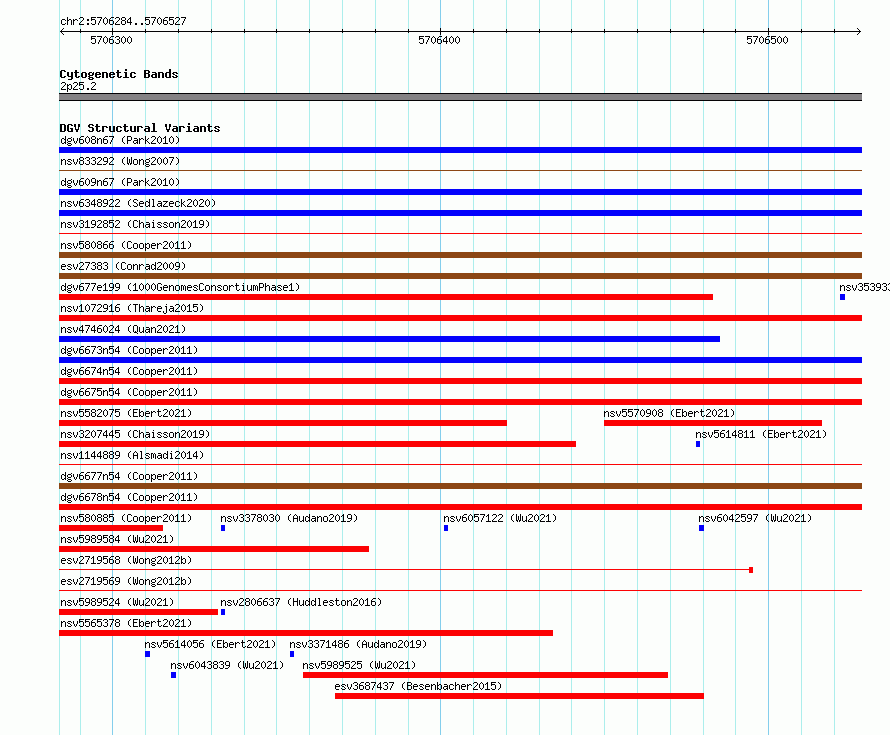
Task: Click the blue marker under nsv6057122
Action: (x=446, y=528)
